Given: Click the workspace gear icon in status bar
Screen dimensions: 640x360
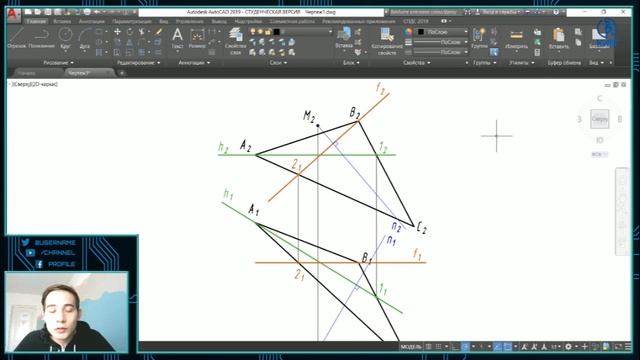Looking at the screenshot, I should (x=568, y=347).
